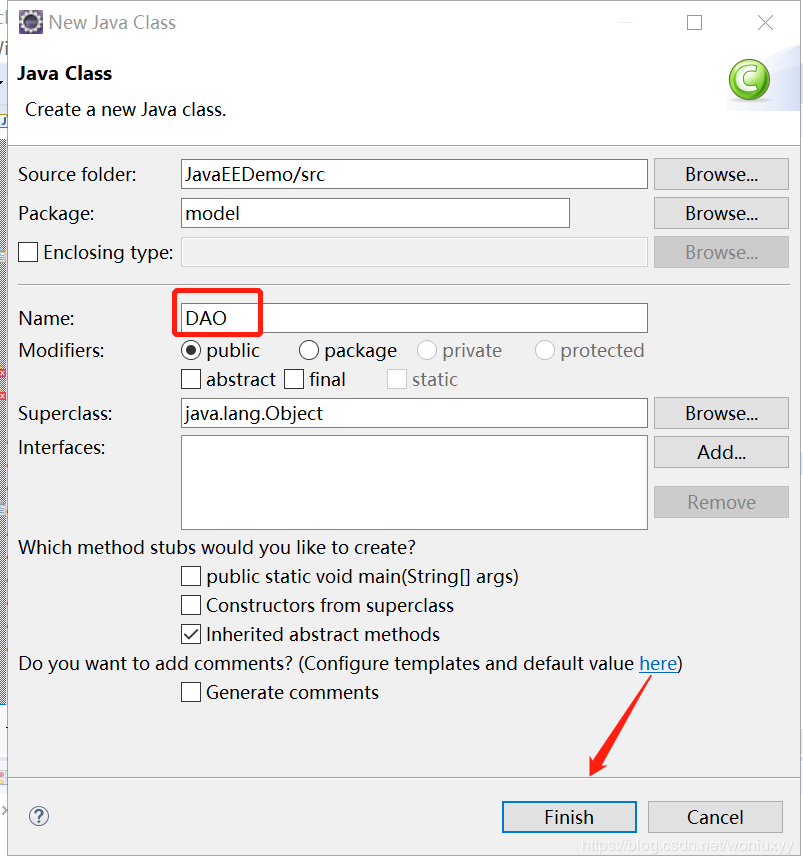803x864 pixels.
Task: Select the package modifier radio button
Action: 309,350
